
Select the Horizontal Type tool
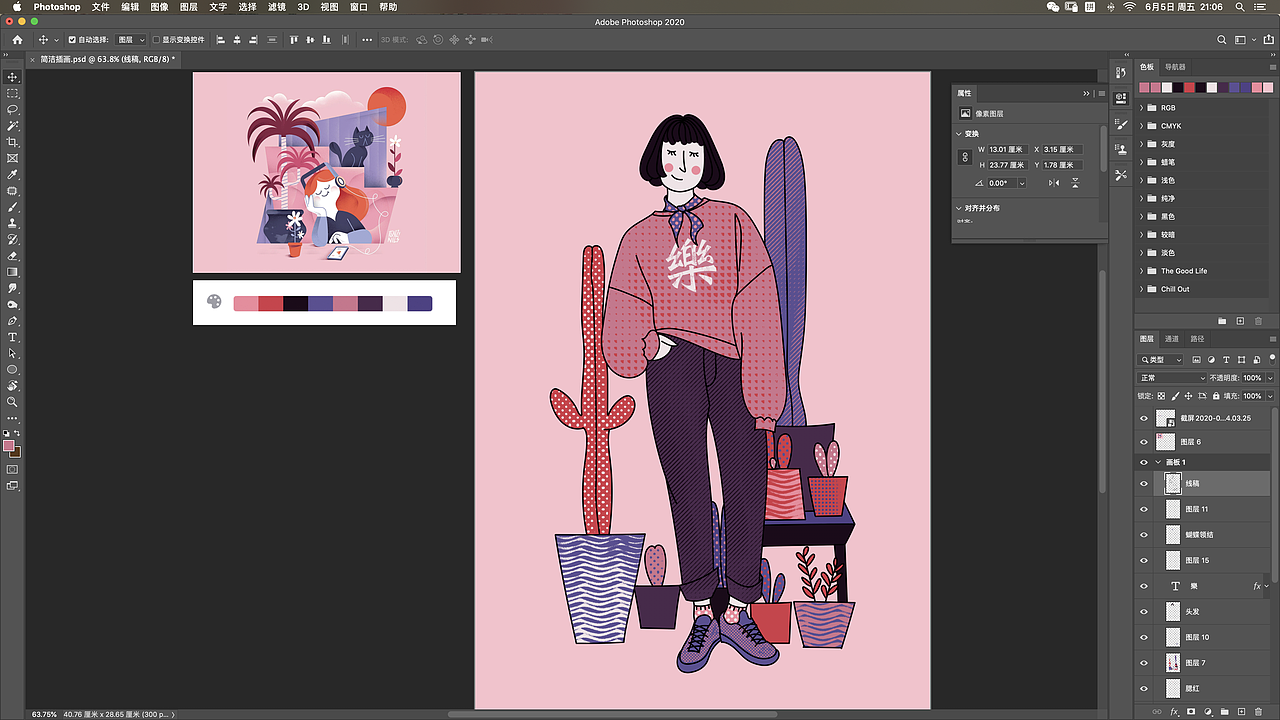(13, 337)
